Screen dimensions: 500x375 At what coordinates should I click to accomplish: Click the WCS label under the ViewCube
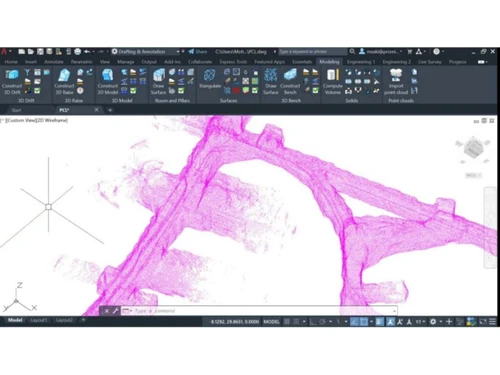473,175
